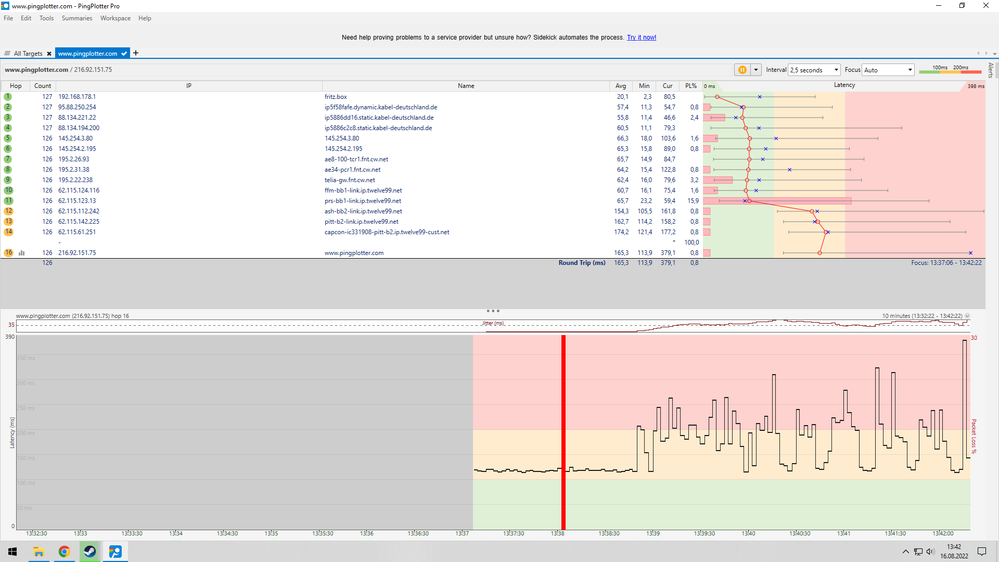999x562 pixels.
Task: Click the three-dot splitter handle above timeline
Action: pos(492,311)
